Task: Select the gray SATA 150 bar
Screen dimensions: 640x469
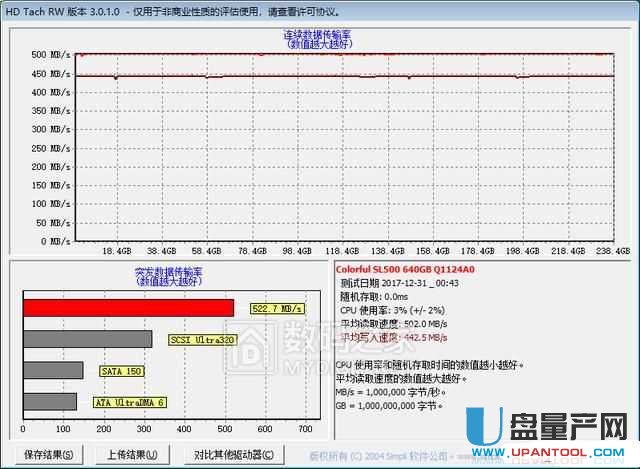Action: pyautogui.click(x=53, y=370)
